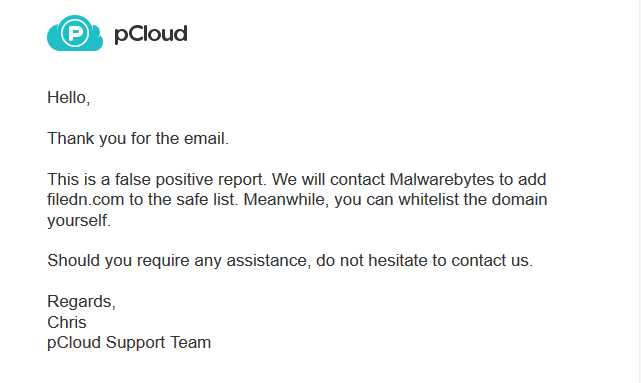641x383 pixels.
Task: Click the vertical scrollbar at the right edge
Action: (x=639, y=191)
